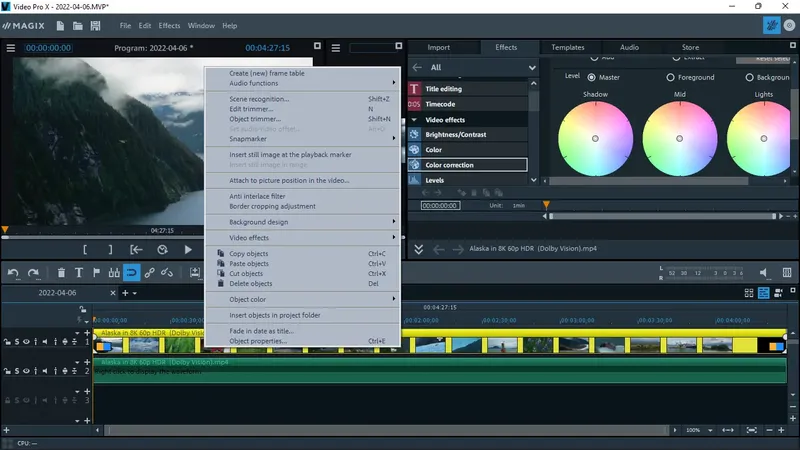Open the Levels effect
The width and height of the screenshot is (800, 450).
coord(467,180)
